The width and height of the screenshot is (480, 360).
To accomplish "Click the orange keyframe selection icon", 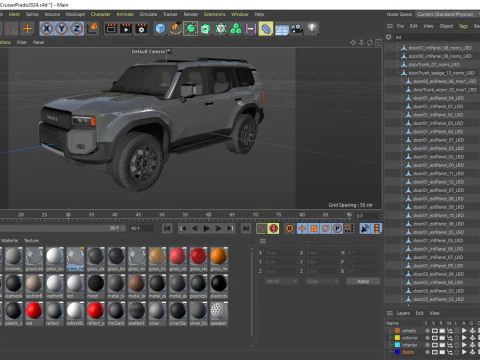I will (290, 228).
